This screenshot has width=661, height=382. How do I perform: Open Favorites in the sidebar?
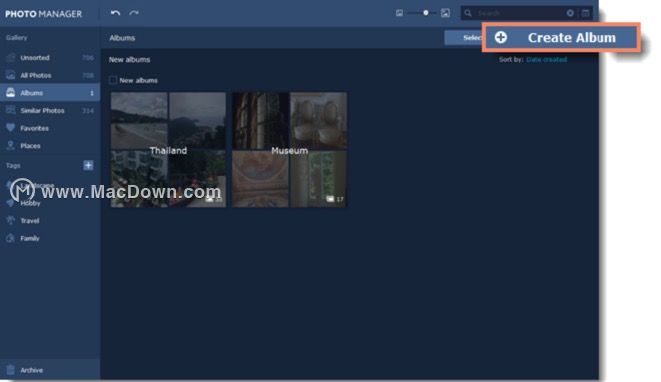(50, 128)
